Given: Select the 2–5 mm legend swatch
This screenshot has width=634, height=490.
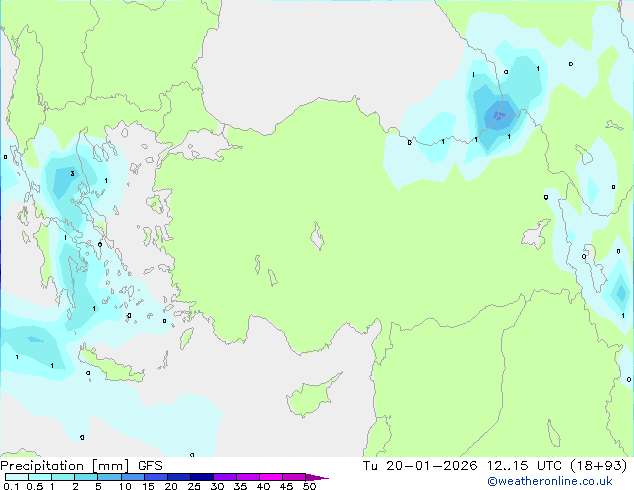Looking at the screenshot, I should [x=86, y=477].
